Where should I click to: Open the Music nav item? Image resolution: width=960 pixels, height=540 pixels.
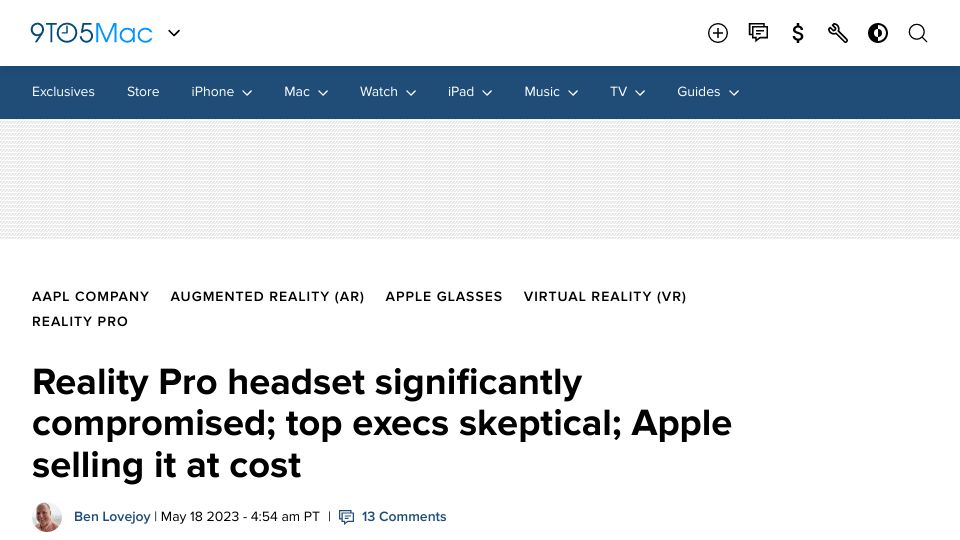[x=542, y=92]
